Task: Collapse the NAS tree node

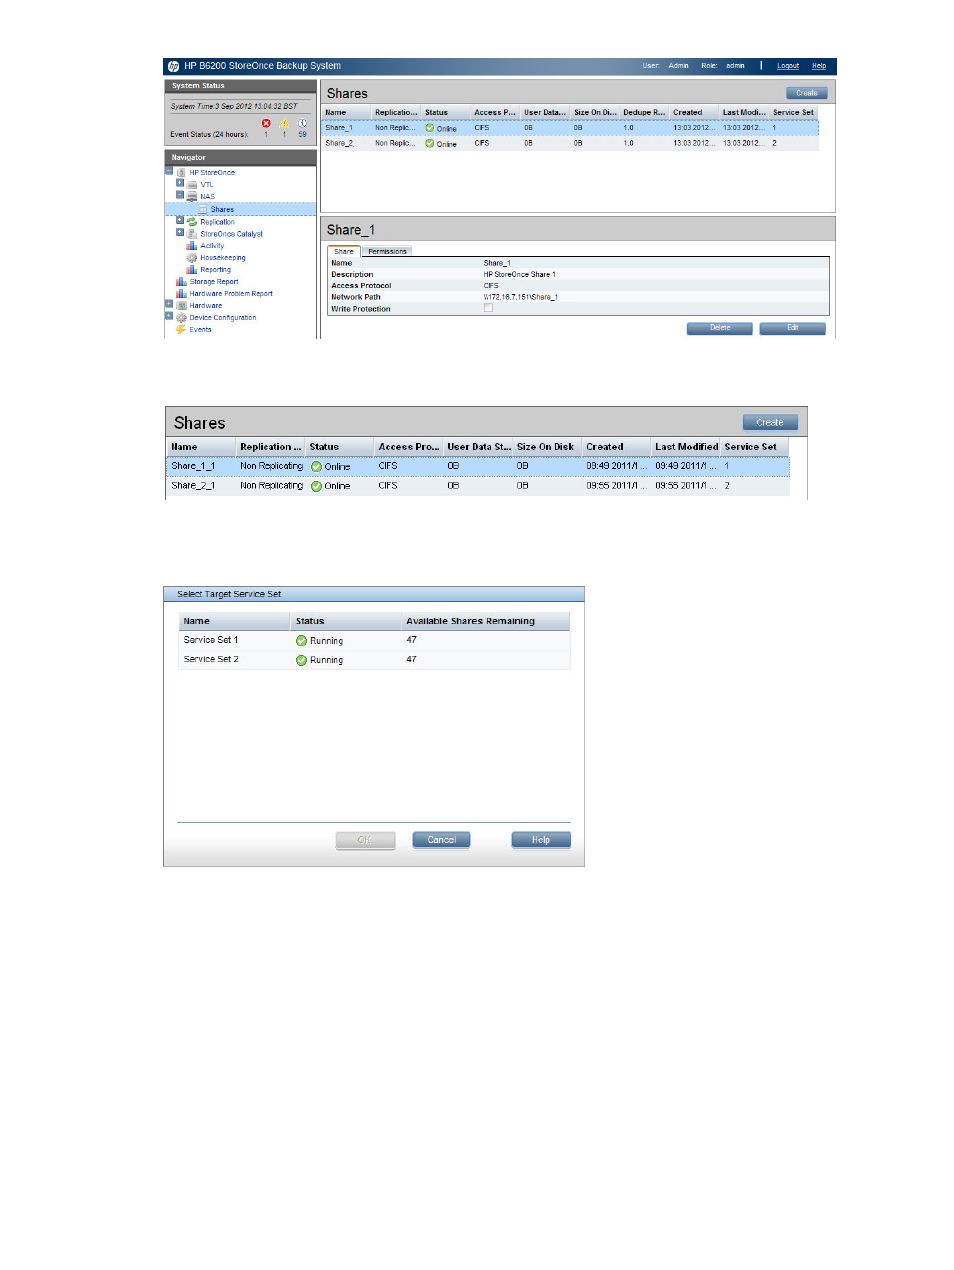Action: [x=180, y=195]
